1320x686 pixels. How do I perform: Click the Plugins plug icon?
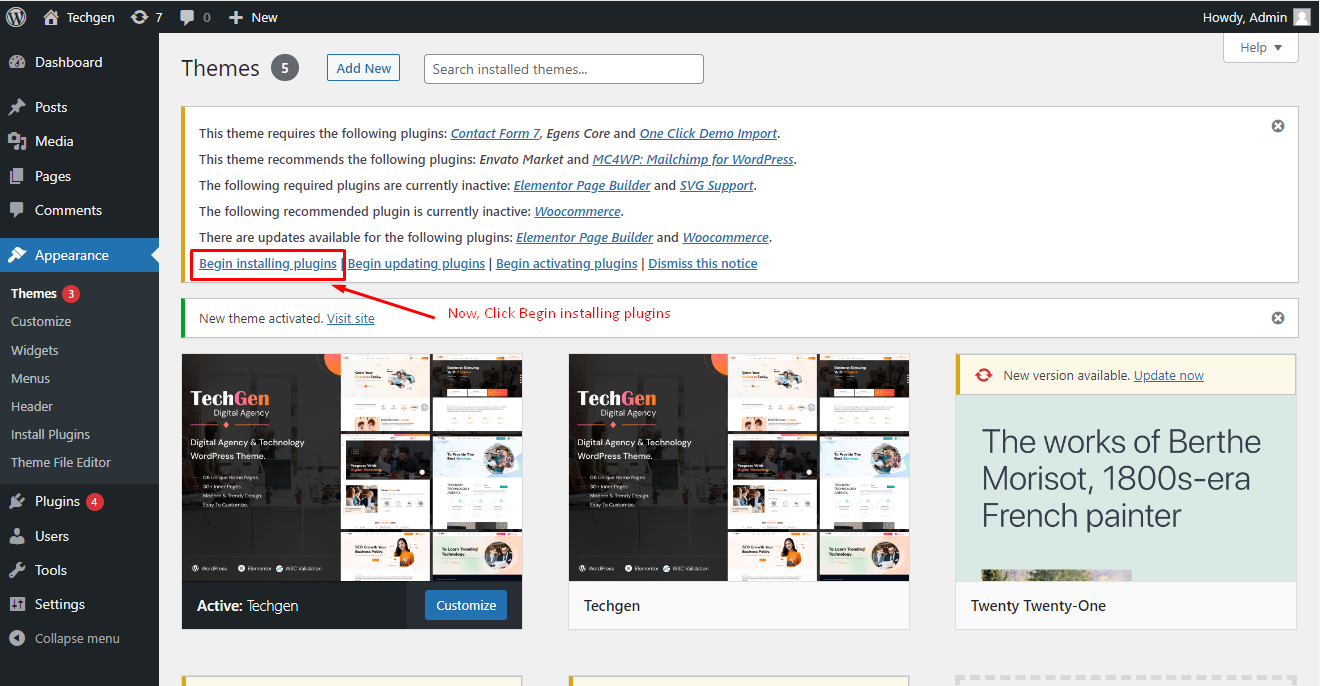(x=17, y=501)
